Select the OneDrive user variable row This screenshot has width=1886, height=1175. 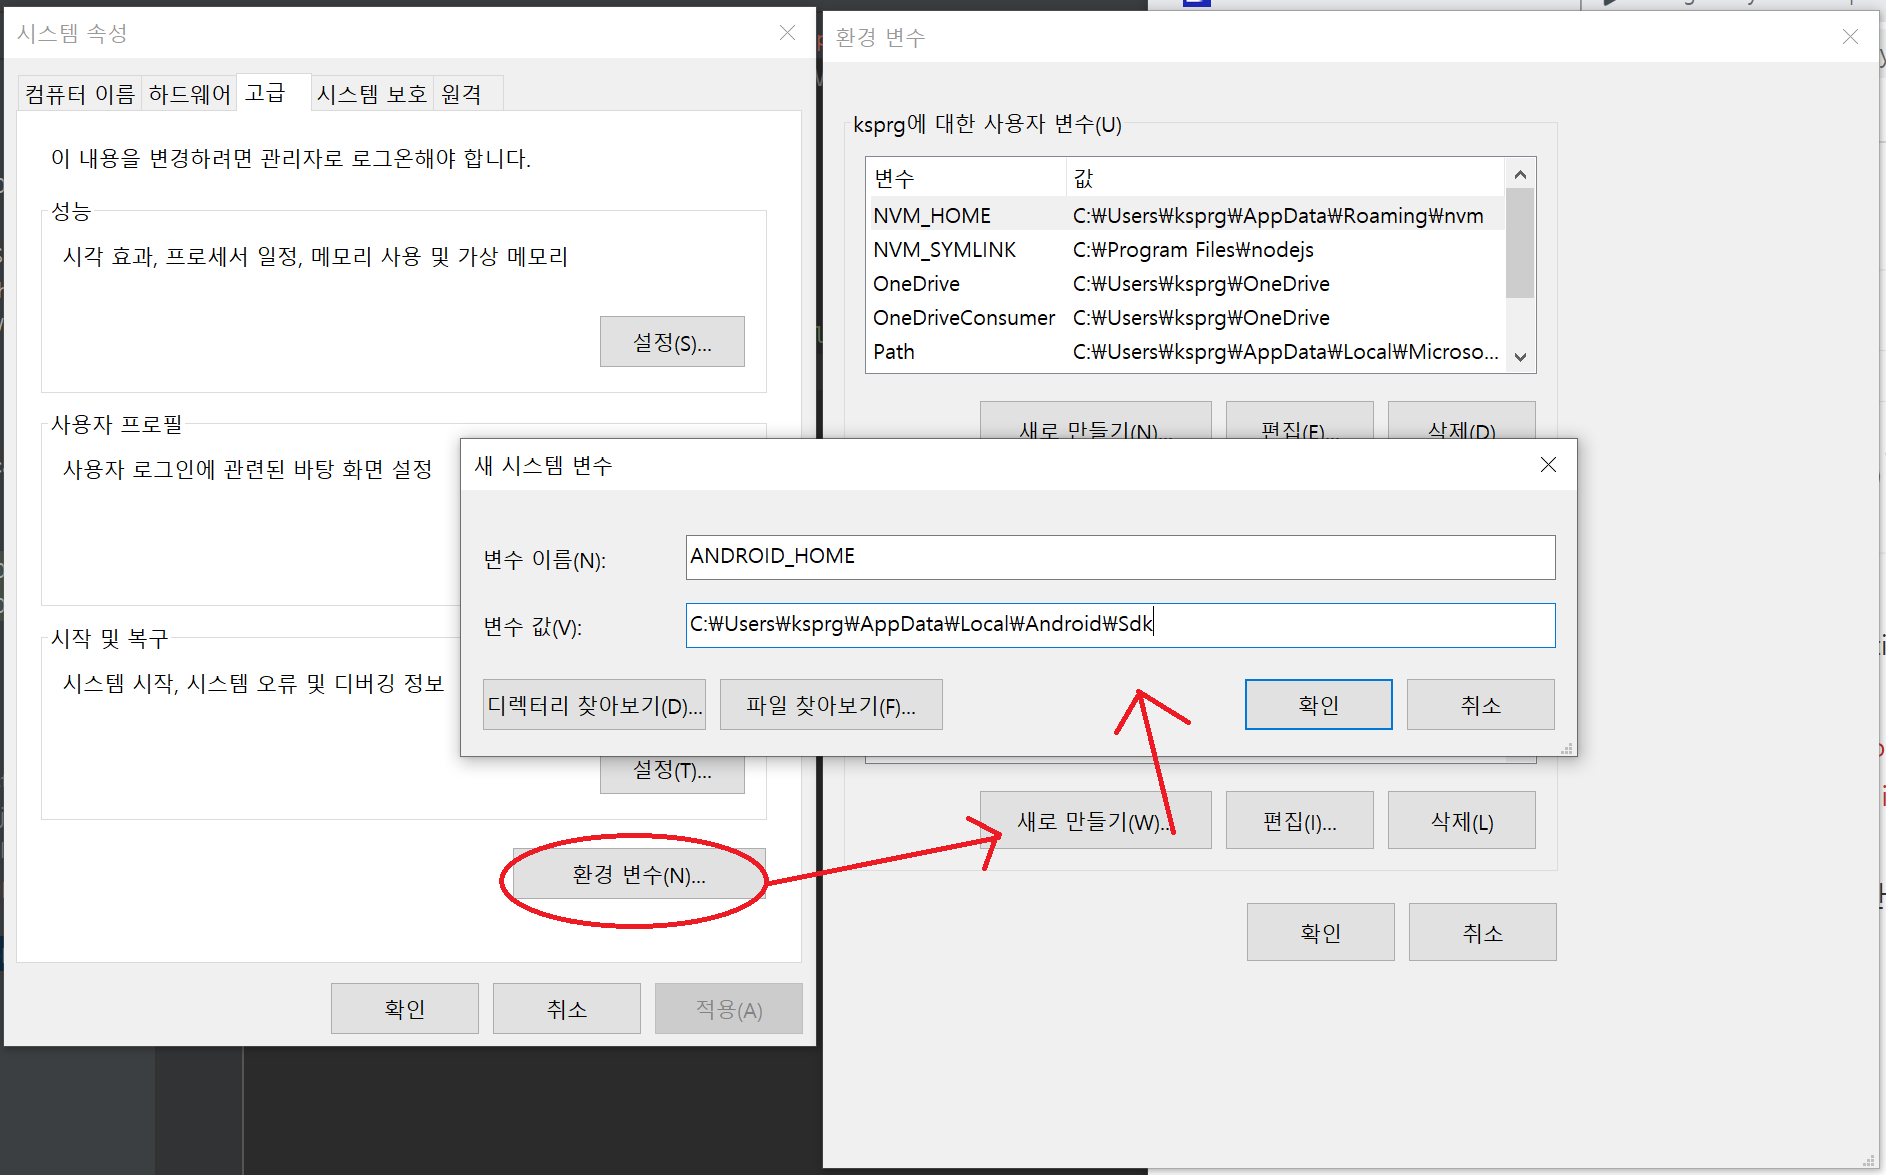click(x=1185, y=283)
